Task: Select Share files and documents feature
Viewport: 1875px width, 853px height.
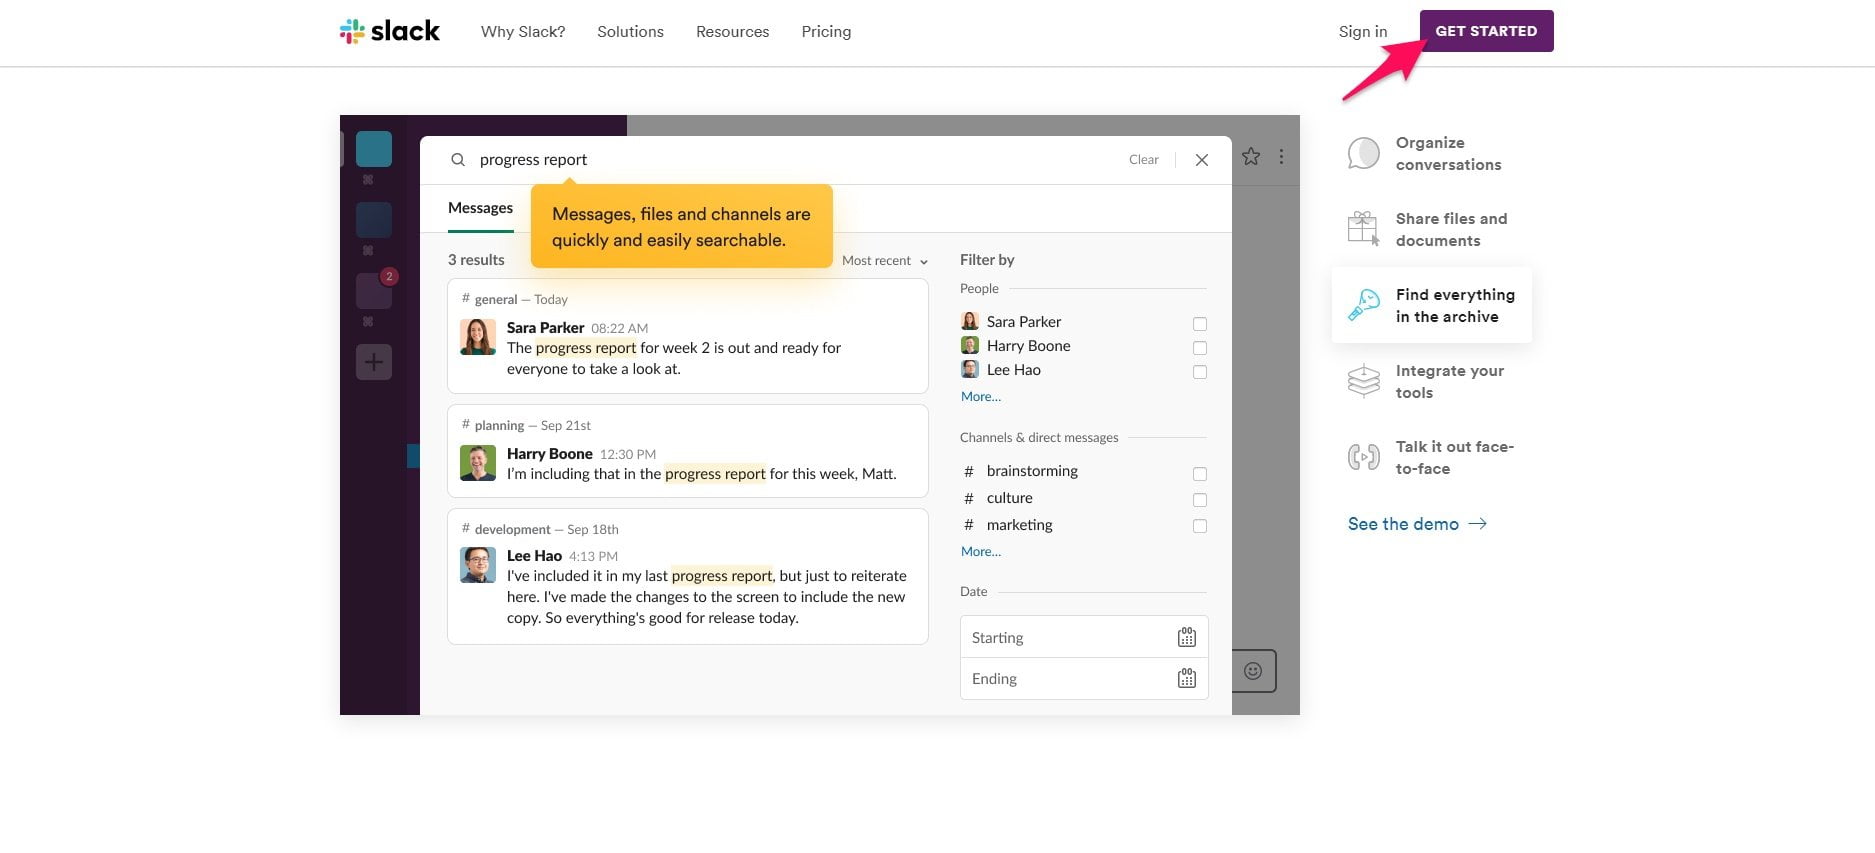Action: 1432,230
